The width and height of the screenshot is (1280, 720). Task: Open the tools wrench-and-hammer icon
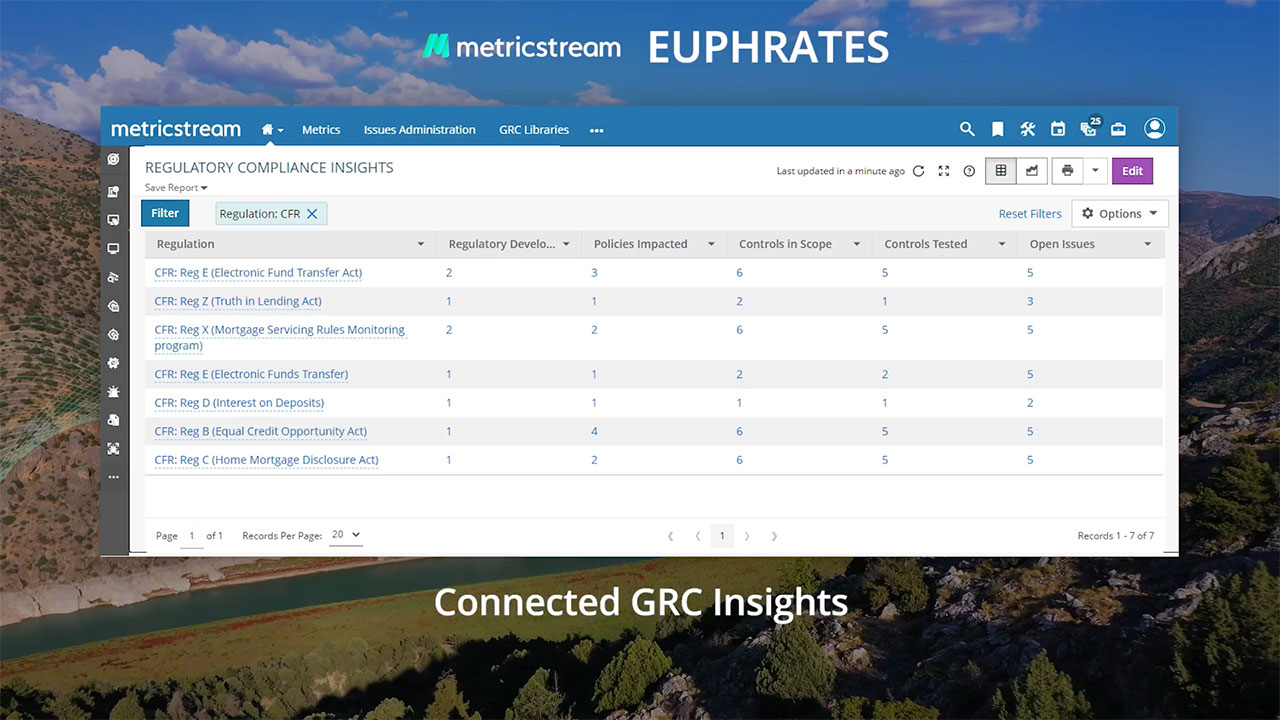pos(1027,129)
